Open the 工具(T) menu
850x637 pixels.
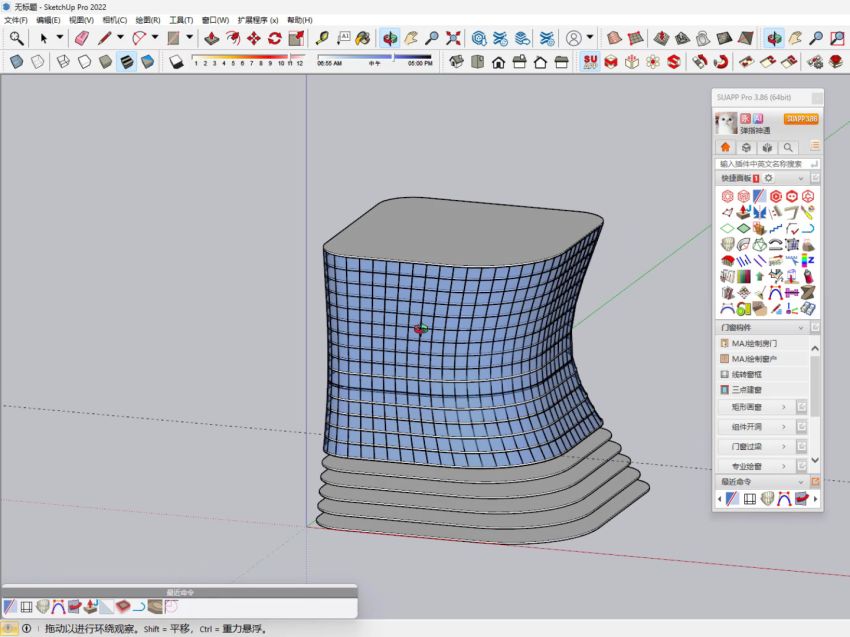click(181, 20)
